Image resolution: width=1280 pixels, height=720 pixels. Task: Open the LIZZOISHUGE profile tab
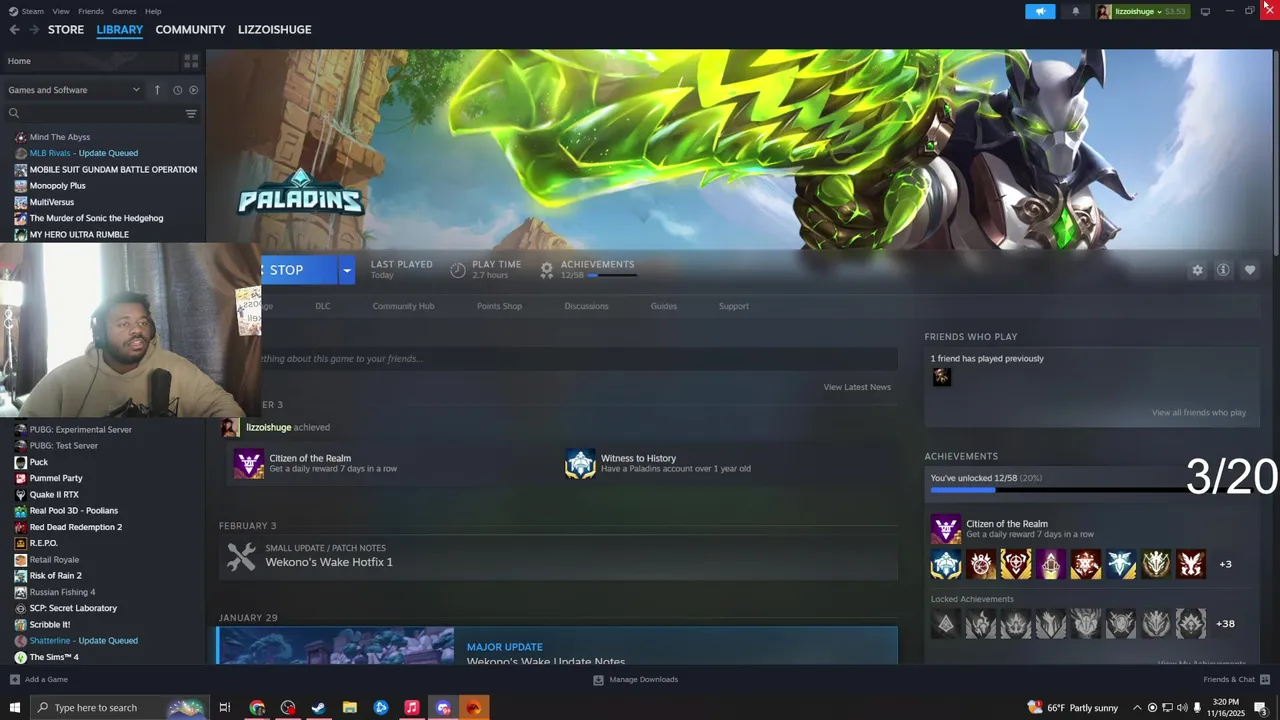[274, 30]
